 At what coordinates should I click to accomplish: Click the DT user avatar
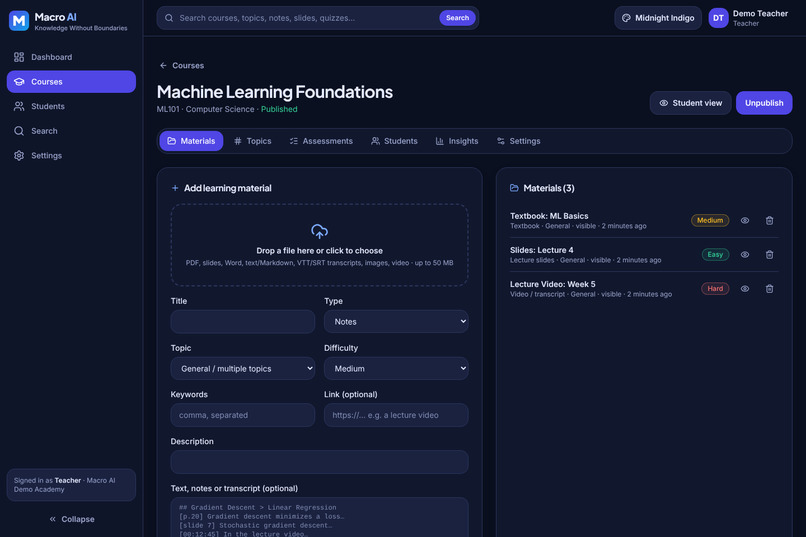coord(718,18)
